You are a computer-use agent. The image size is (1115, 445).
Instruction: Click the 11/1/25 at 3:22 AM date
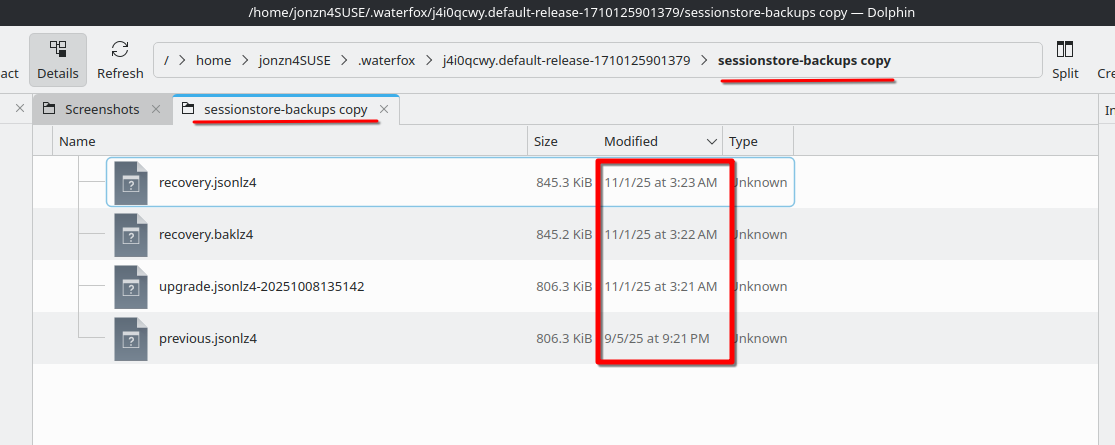(x=661, y=235)
